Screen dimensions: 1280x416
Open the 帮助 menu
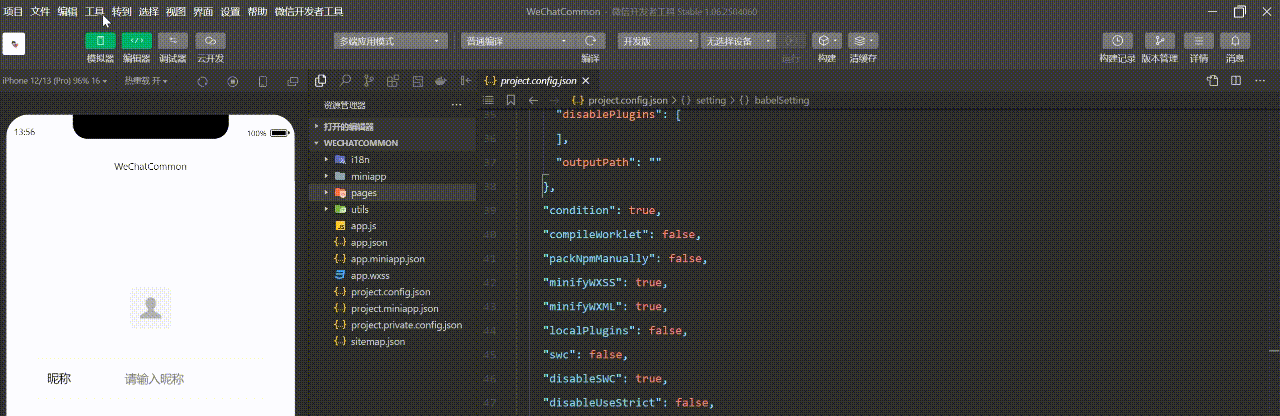coord(257,11)
